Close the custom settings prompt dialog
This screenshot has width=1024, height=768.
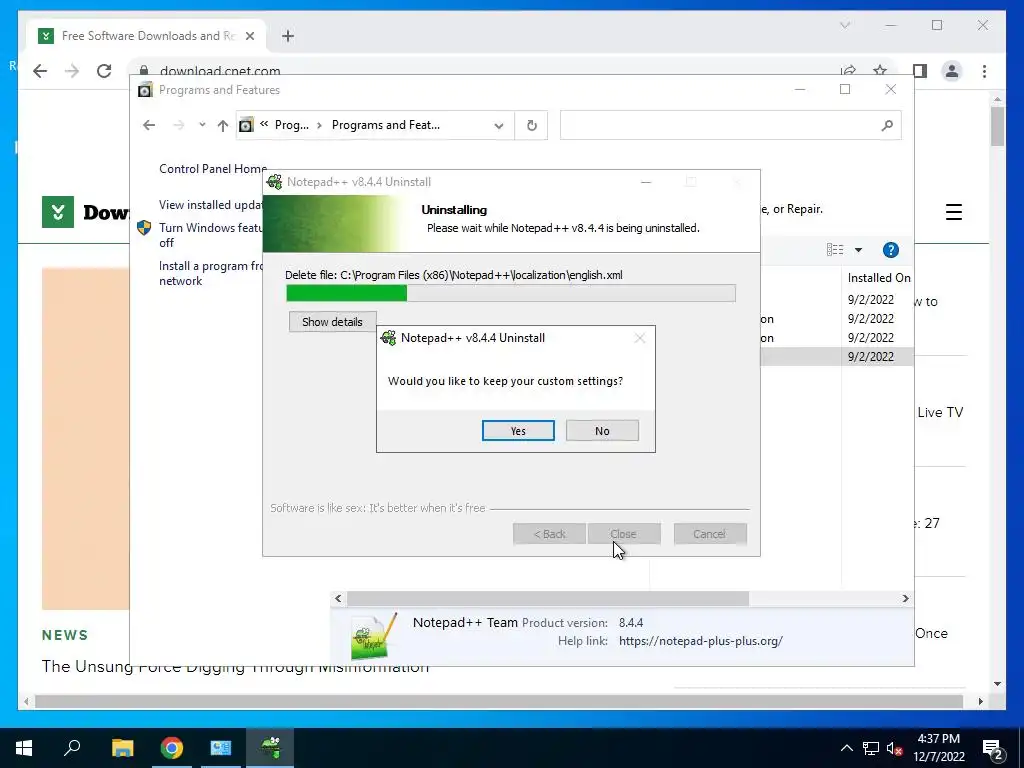640,338
